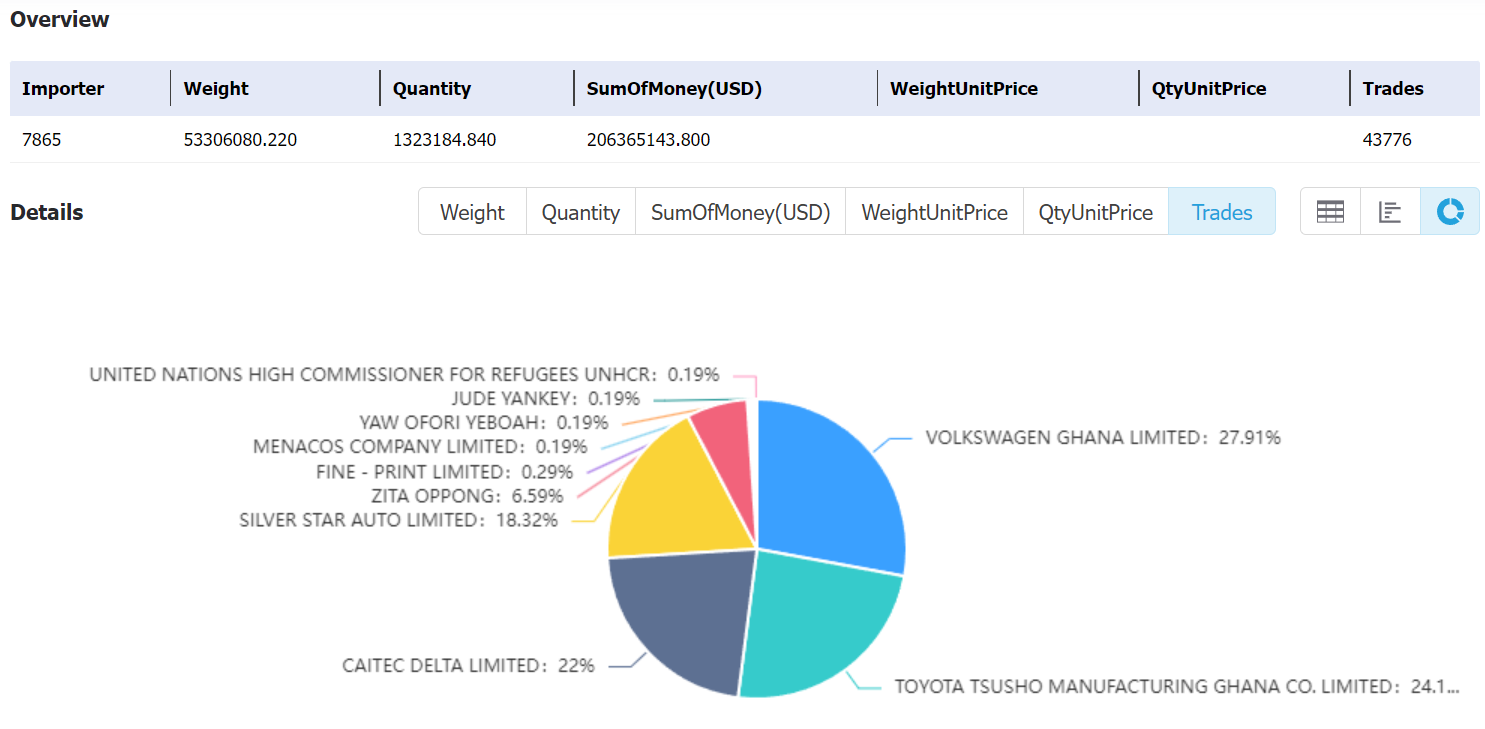Viewport: 1485px width, 729px height.
Task: Click the FINE - PRINT LIMITED label
Action: 444,472
